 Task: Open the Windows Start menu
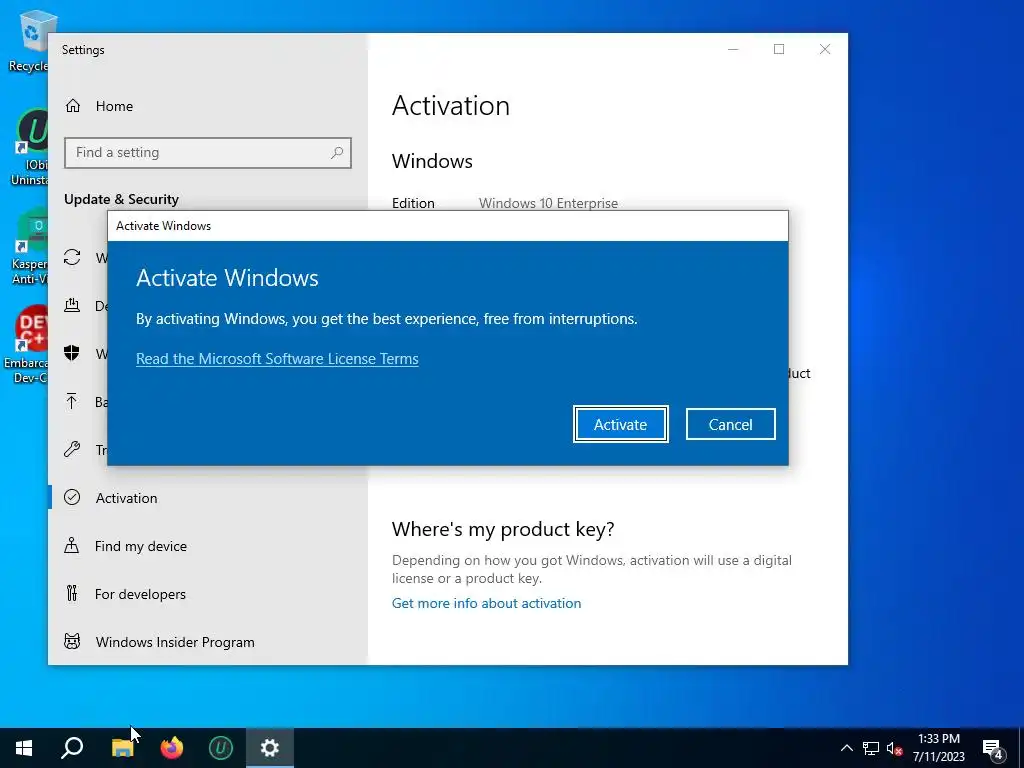point(24,748)
